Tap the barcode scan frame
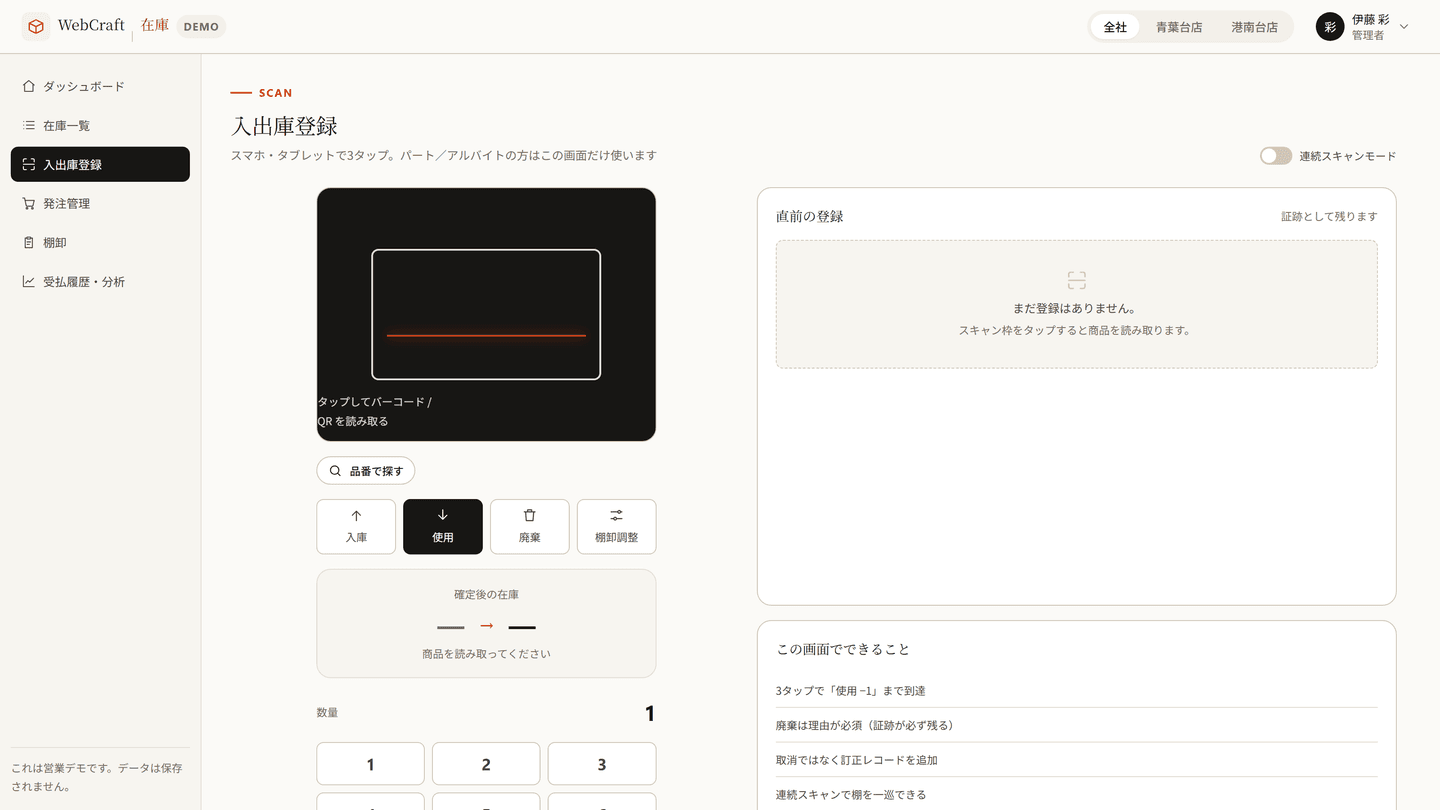The image size is (1440, 810). [486, 314]
